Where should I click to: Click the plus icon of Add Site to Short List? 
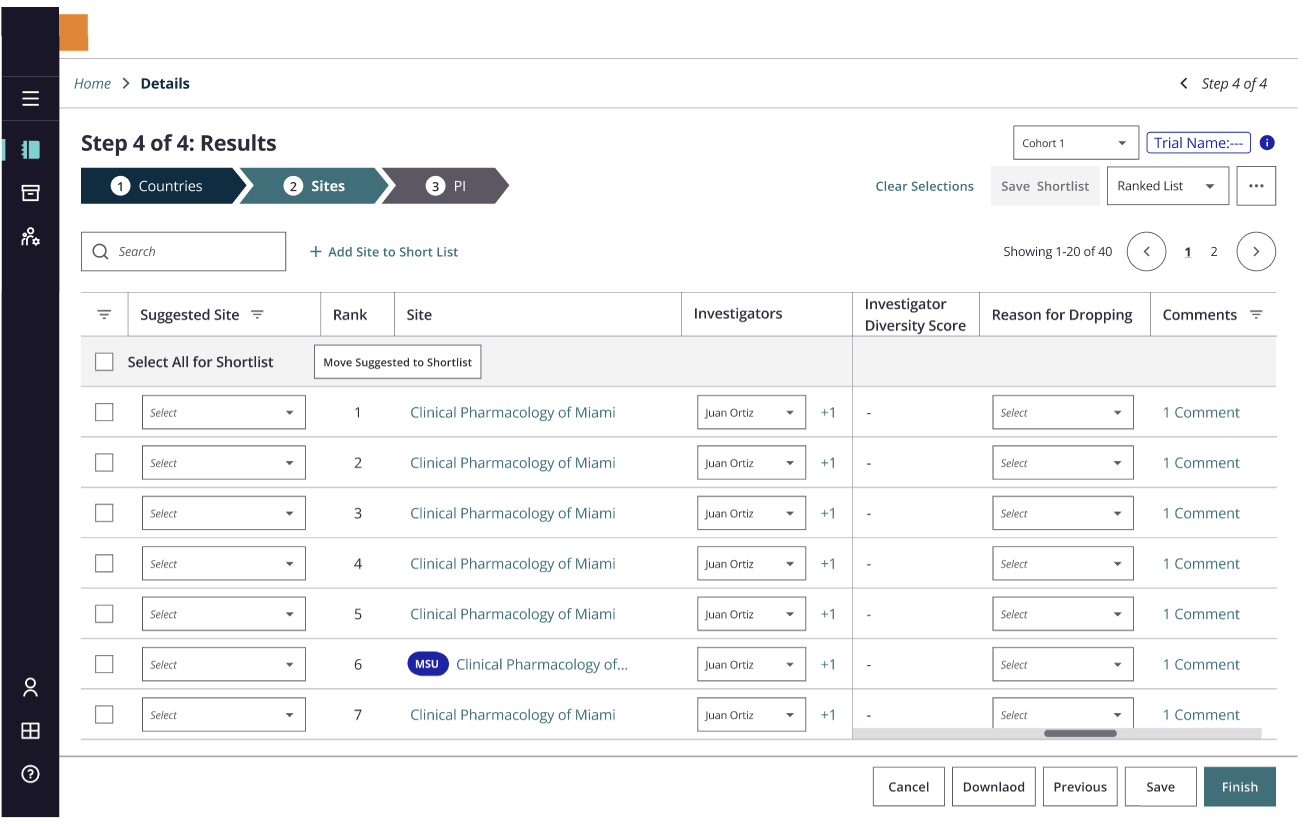point(316,252)
